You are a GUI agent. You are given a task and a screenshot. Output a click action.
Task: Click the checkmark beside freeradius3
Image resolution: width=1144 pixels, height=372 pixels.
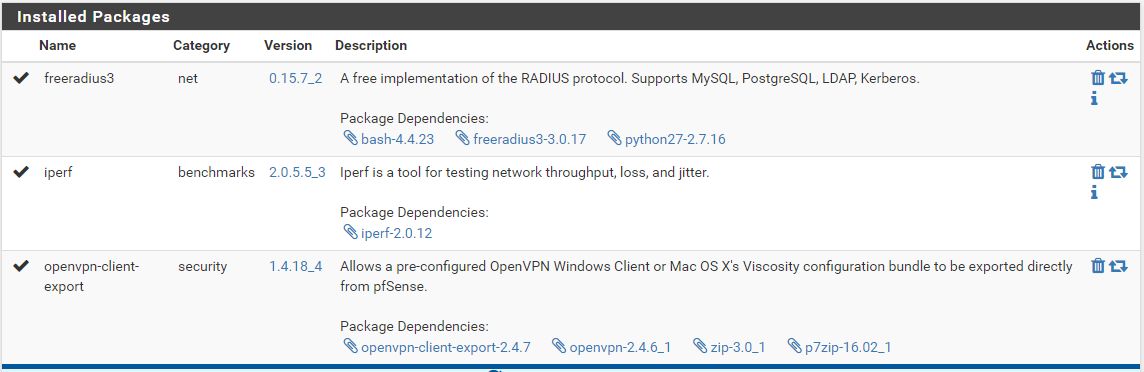pyautogui.click(x=21, y=78)
